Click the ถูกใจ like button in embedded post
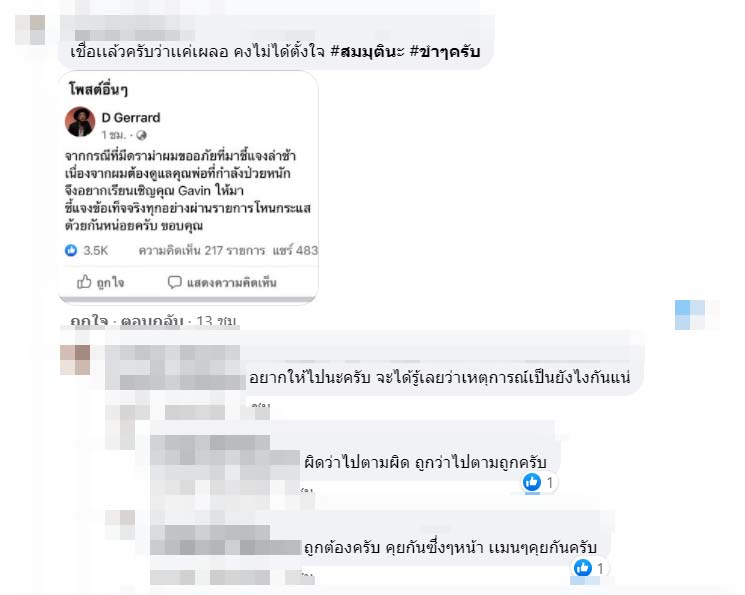Image resolution: width=745 pixels, height=595 pixels. click(x=100, y=282)
